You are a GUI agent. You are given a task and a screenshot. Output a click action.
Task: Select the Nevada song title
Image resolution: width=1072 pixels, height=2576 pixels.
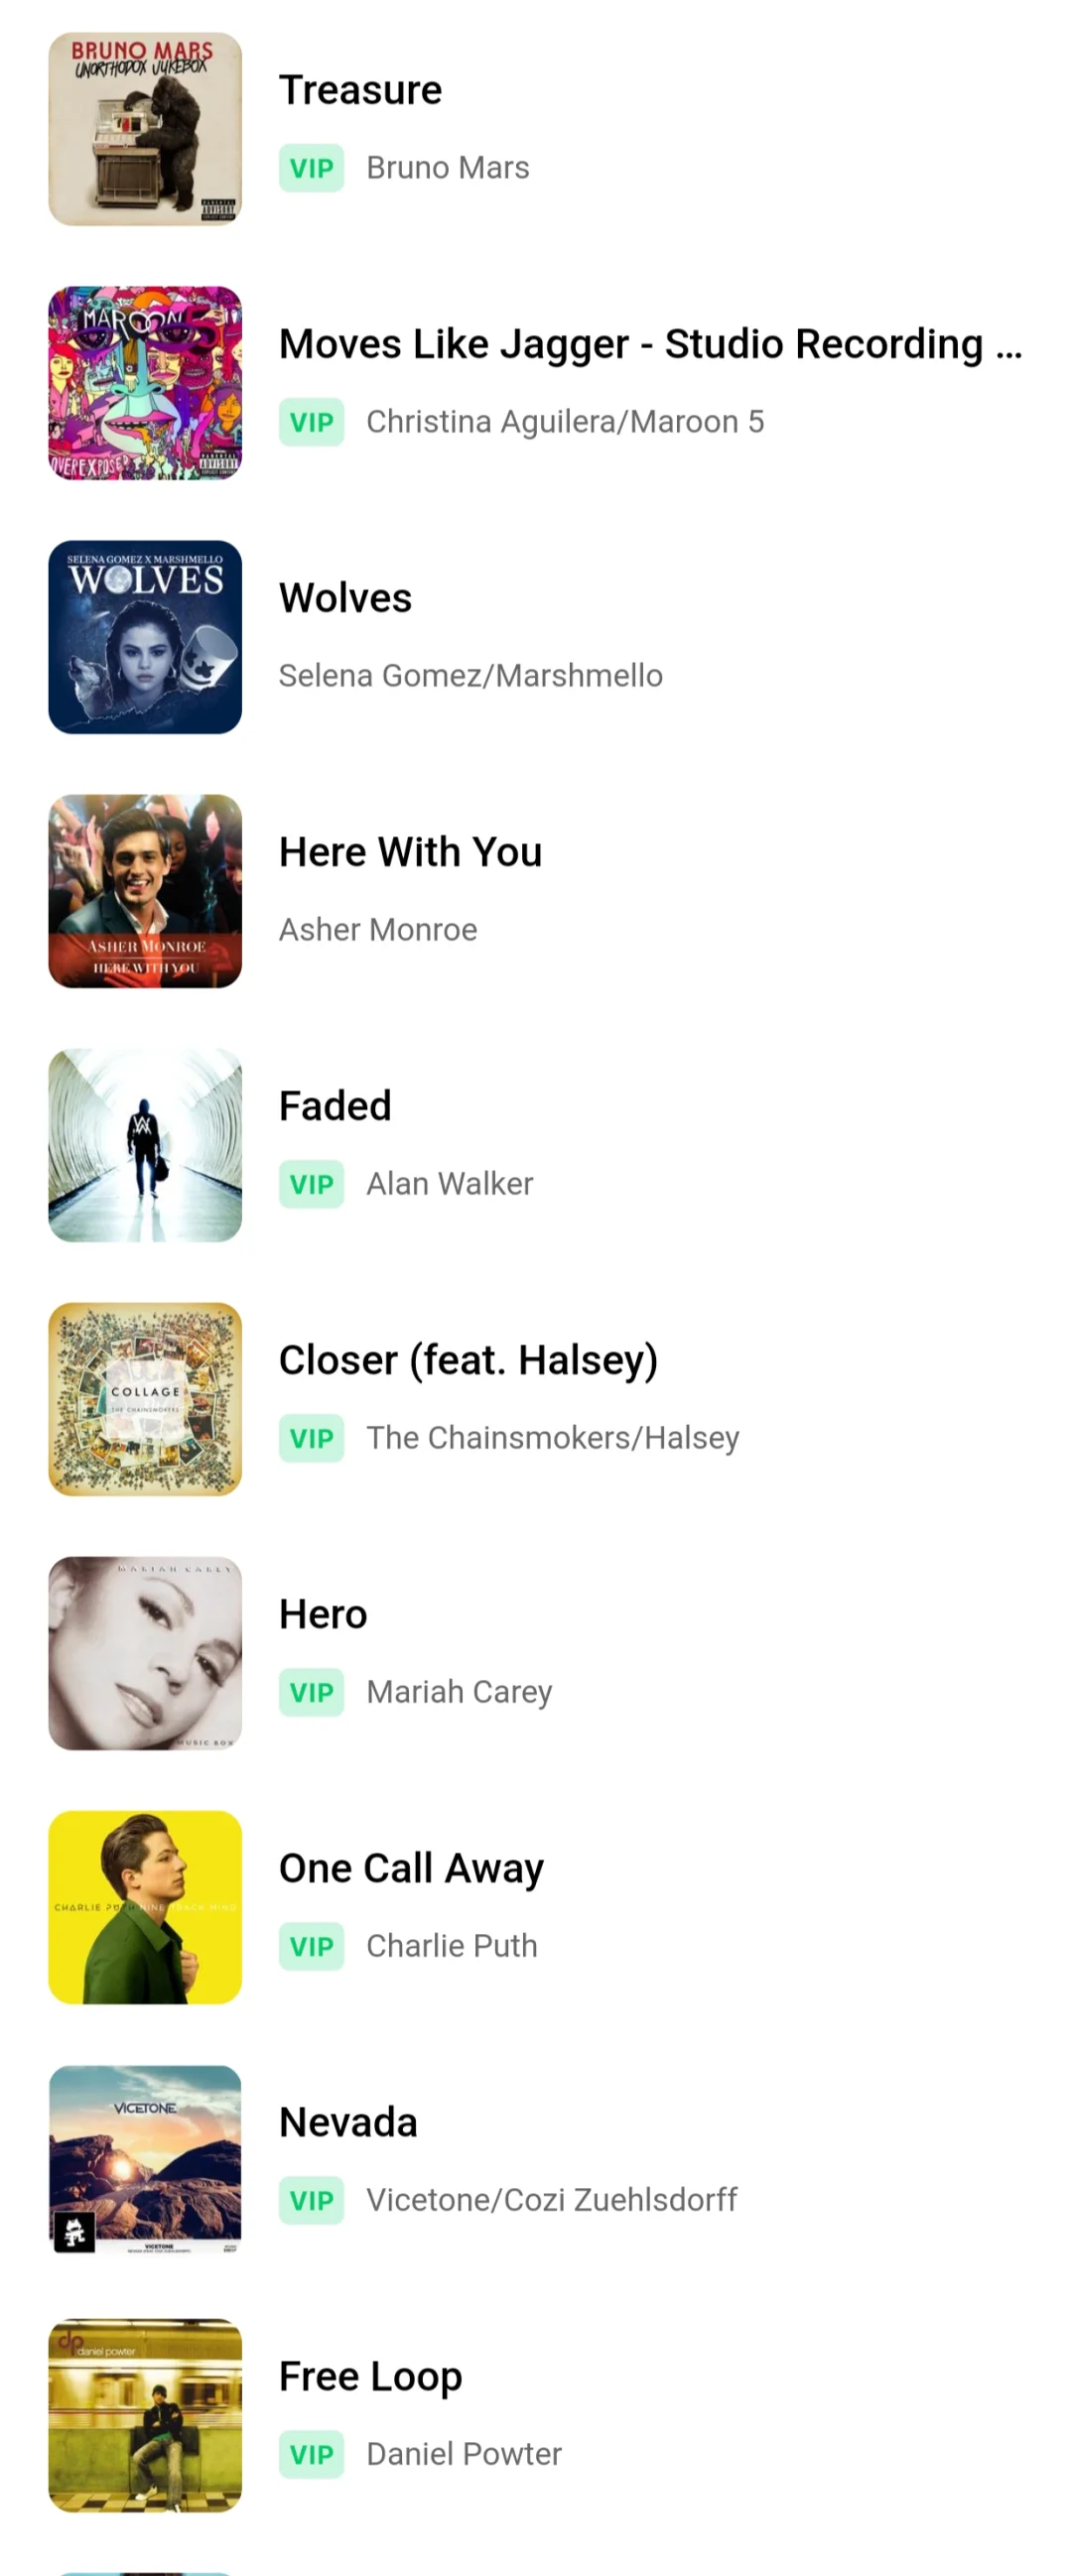point(348,2122)
